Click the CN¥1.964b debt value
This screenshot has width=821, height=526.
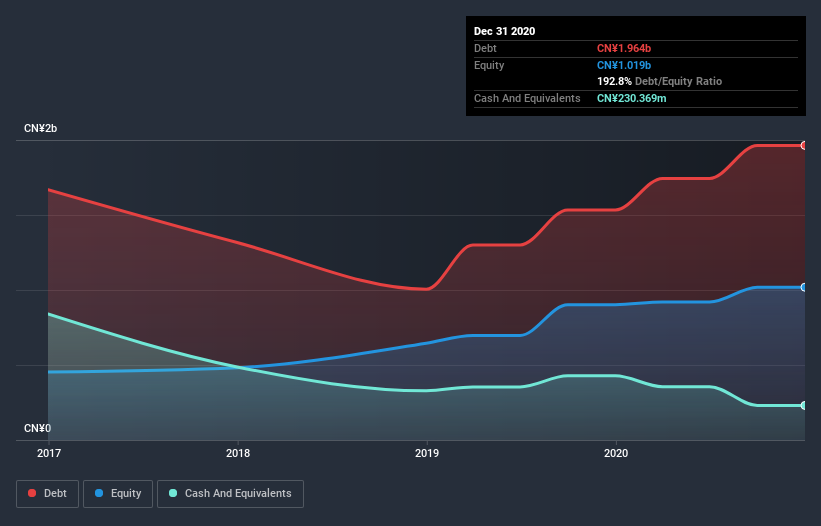624,48
